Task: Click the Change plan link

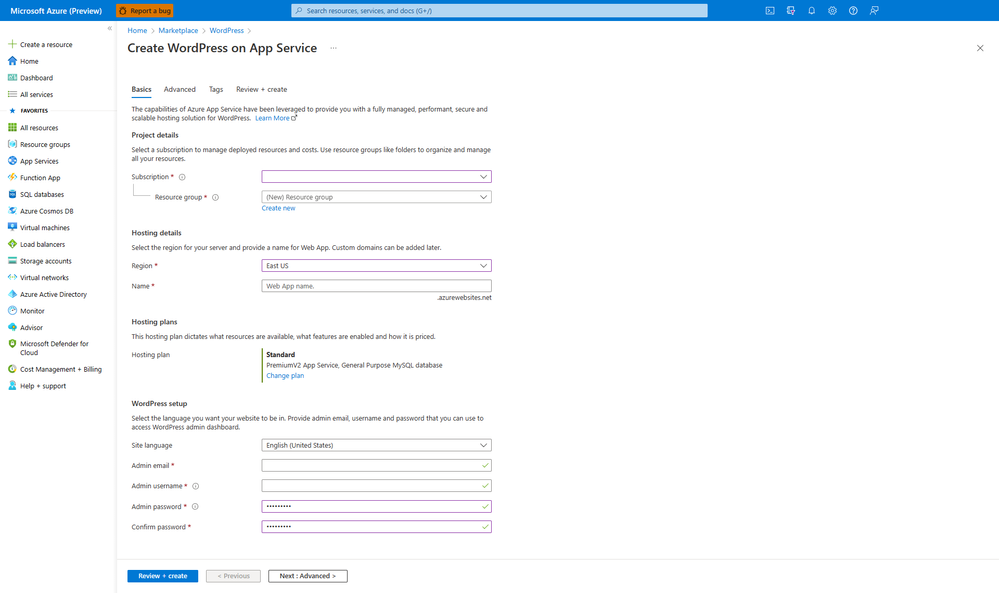Action: click(x=285, y=376)
